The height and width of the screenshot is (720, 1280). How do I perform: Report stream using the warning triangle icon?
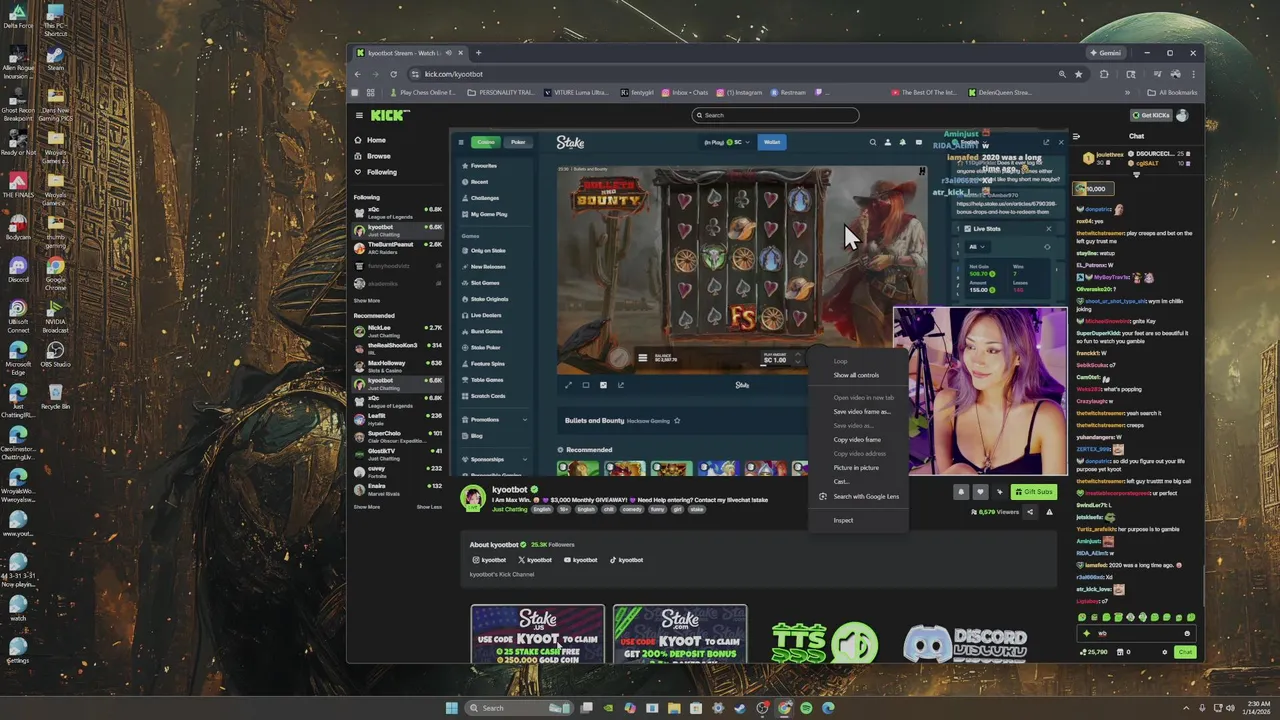[x=1049, y=512]
